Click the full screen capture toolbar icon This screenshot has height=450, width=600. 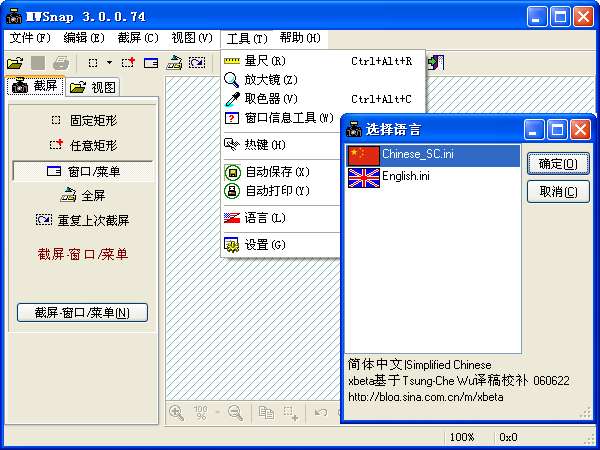pos(174,63)
